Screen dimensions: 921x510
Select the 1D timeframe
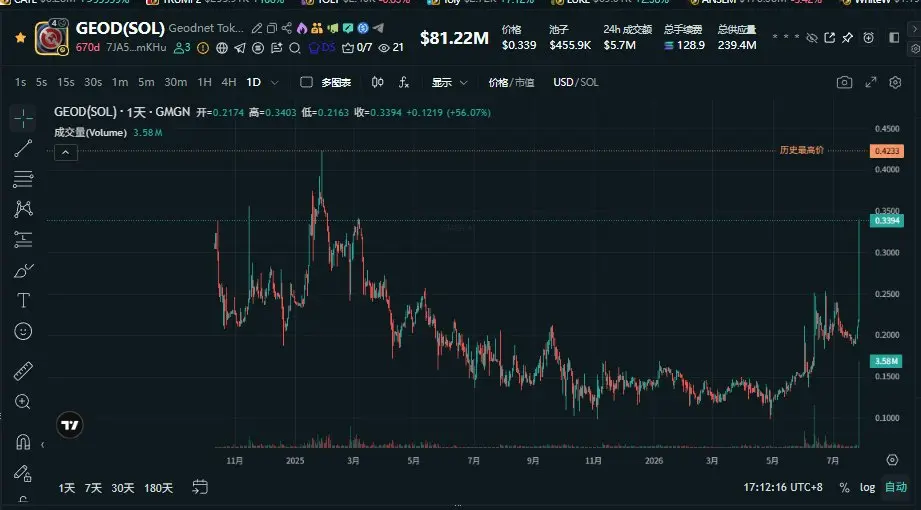254,82
